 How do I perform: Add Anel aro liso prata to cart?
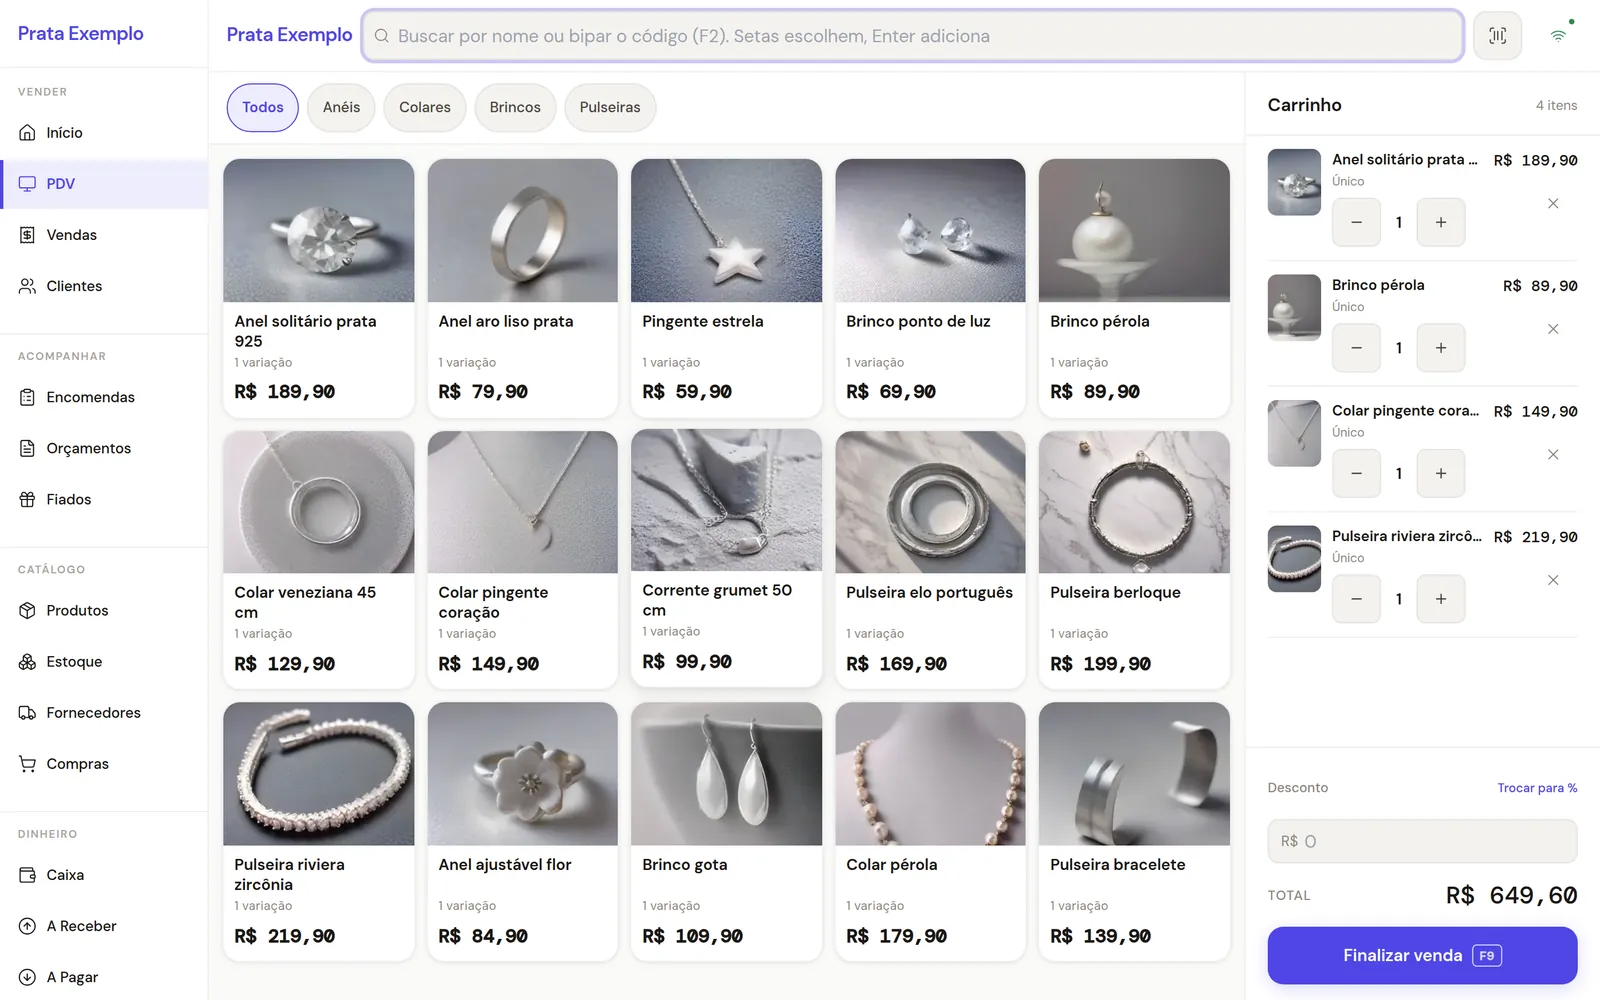tap(522, 288)
